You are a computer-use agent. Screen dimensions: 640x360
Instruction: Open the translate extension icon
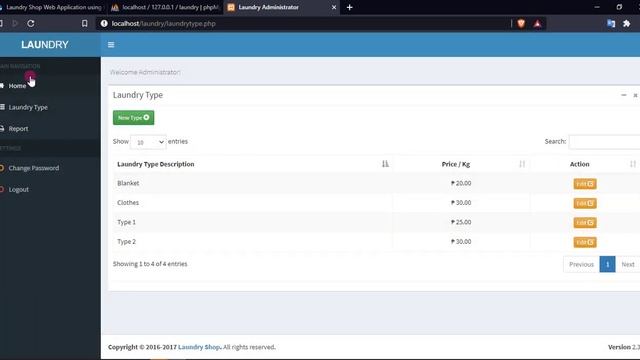click(x=611, y=24)
